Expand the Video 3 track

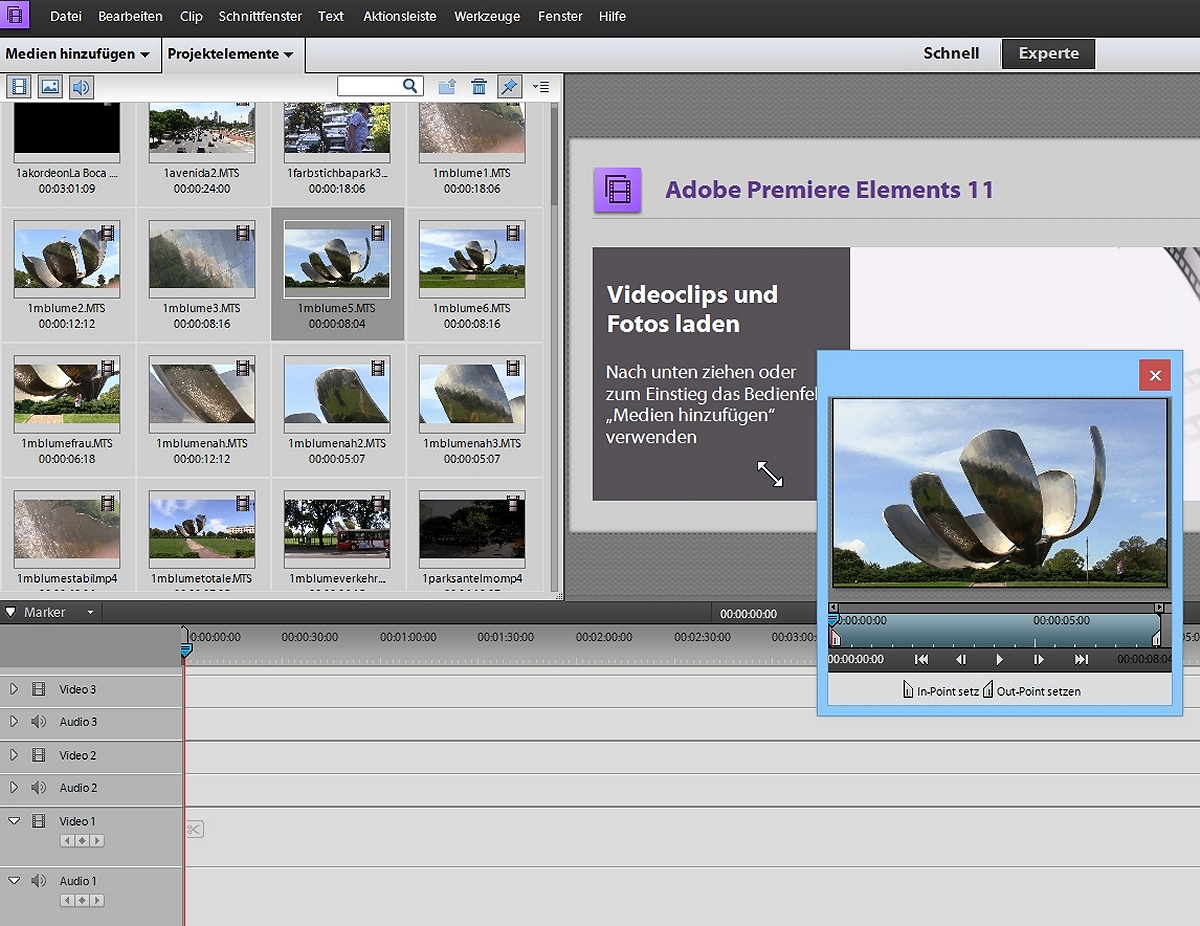(x=14, y=689)
